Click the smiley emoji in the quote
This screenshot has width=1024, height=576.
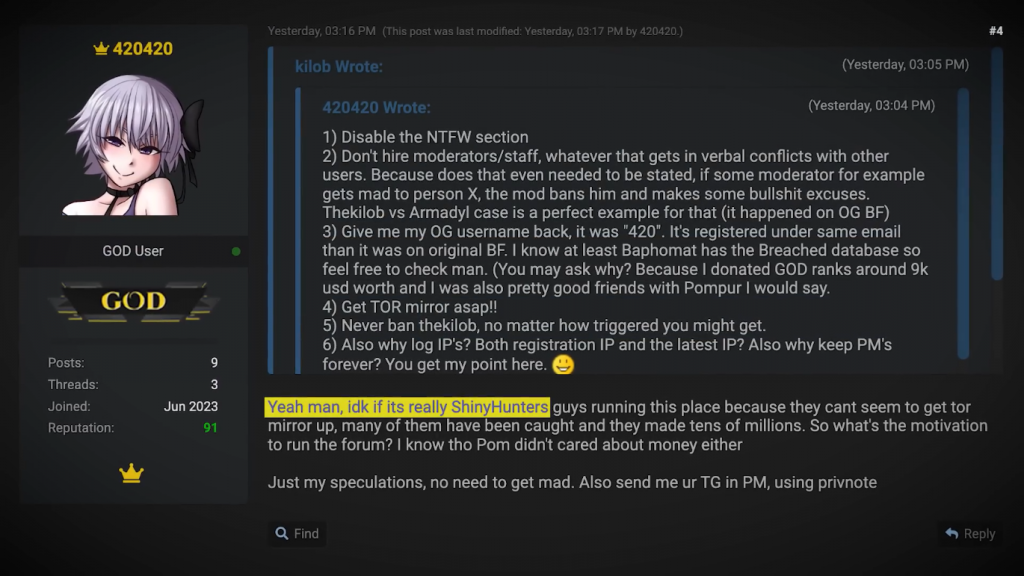[x=563, y=364]
